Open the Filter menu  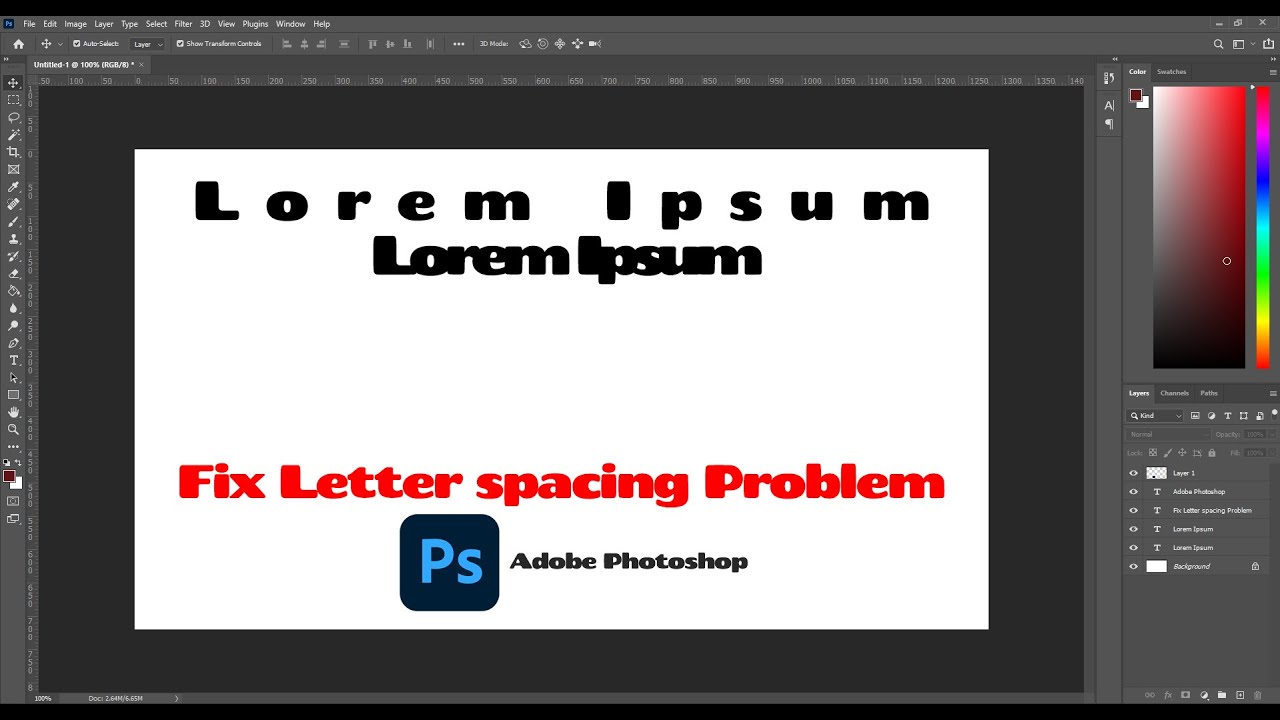[x=183, y=24]
